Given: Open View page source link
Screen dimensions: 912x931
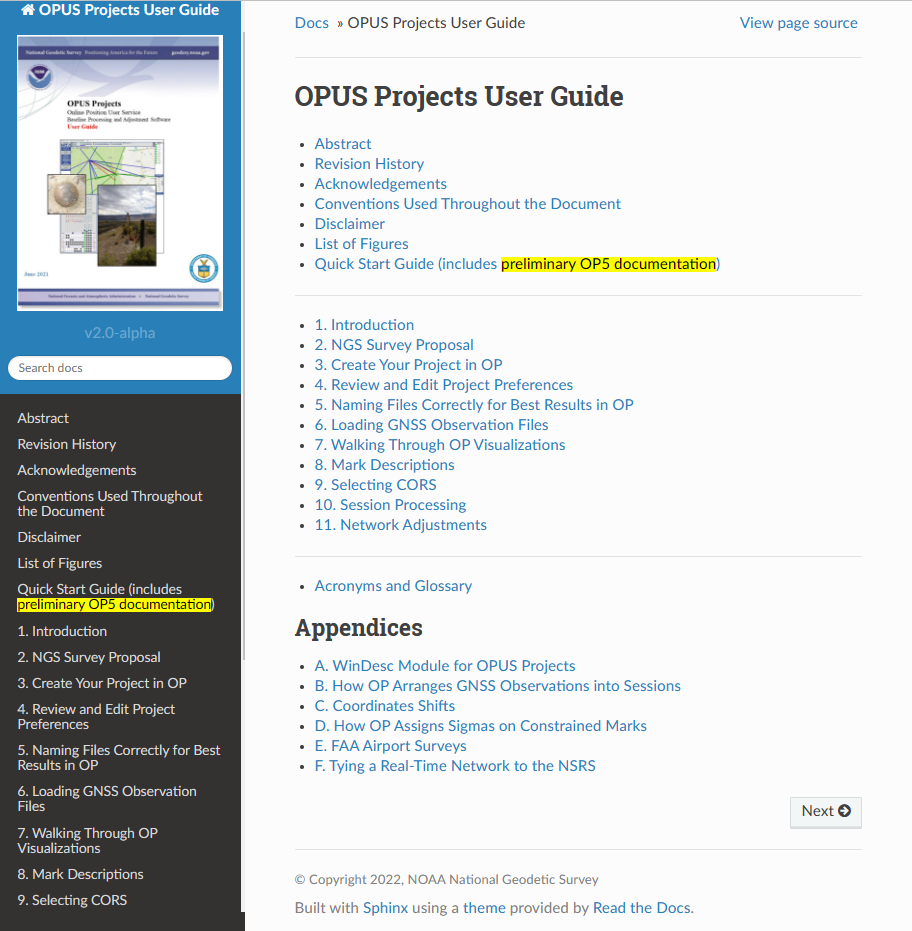Looking at the screenshot, I should (x=798, y=23).
